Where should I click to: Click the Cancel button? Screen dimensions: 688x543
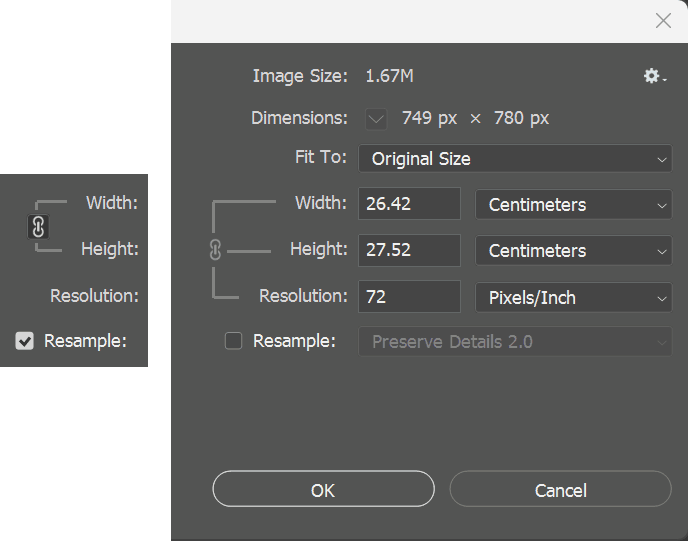[560, 489]
